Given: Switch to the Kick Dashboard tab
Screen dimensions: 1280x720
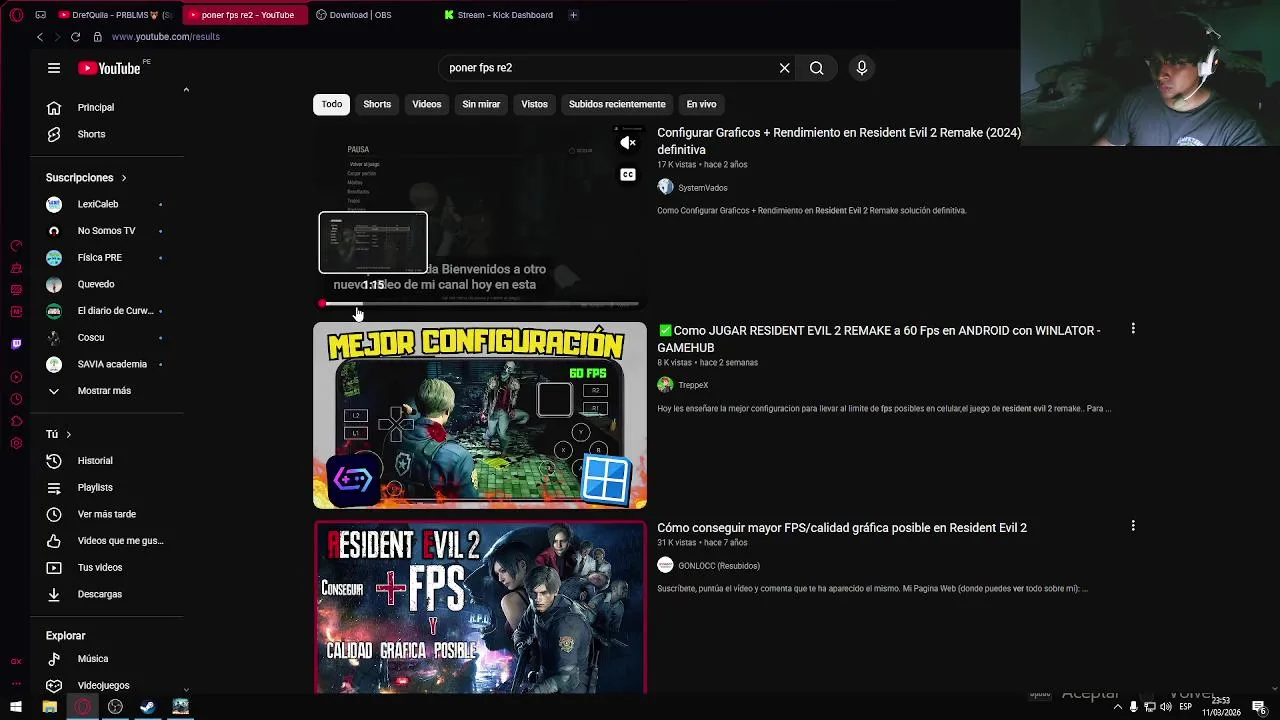Looking at the screenshot, I should click(x=499, y=15).
